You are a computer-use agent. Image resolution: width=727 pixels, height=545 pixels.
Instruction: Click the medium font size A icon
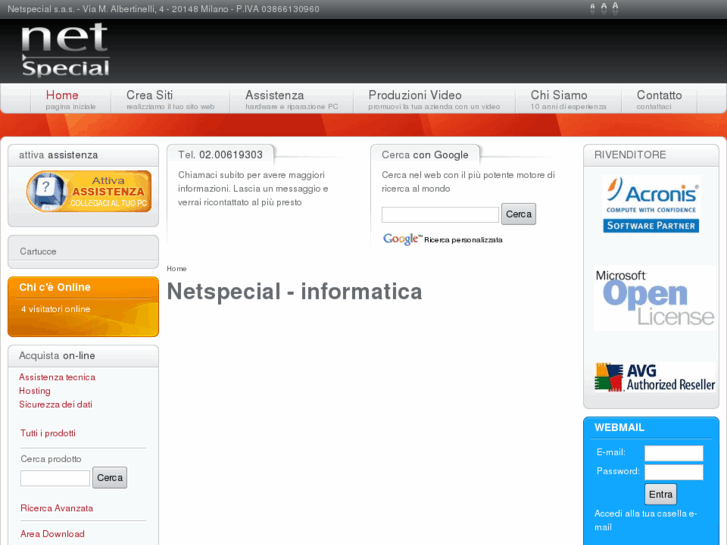click(x=604, y=9)
